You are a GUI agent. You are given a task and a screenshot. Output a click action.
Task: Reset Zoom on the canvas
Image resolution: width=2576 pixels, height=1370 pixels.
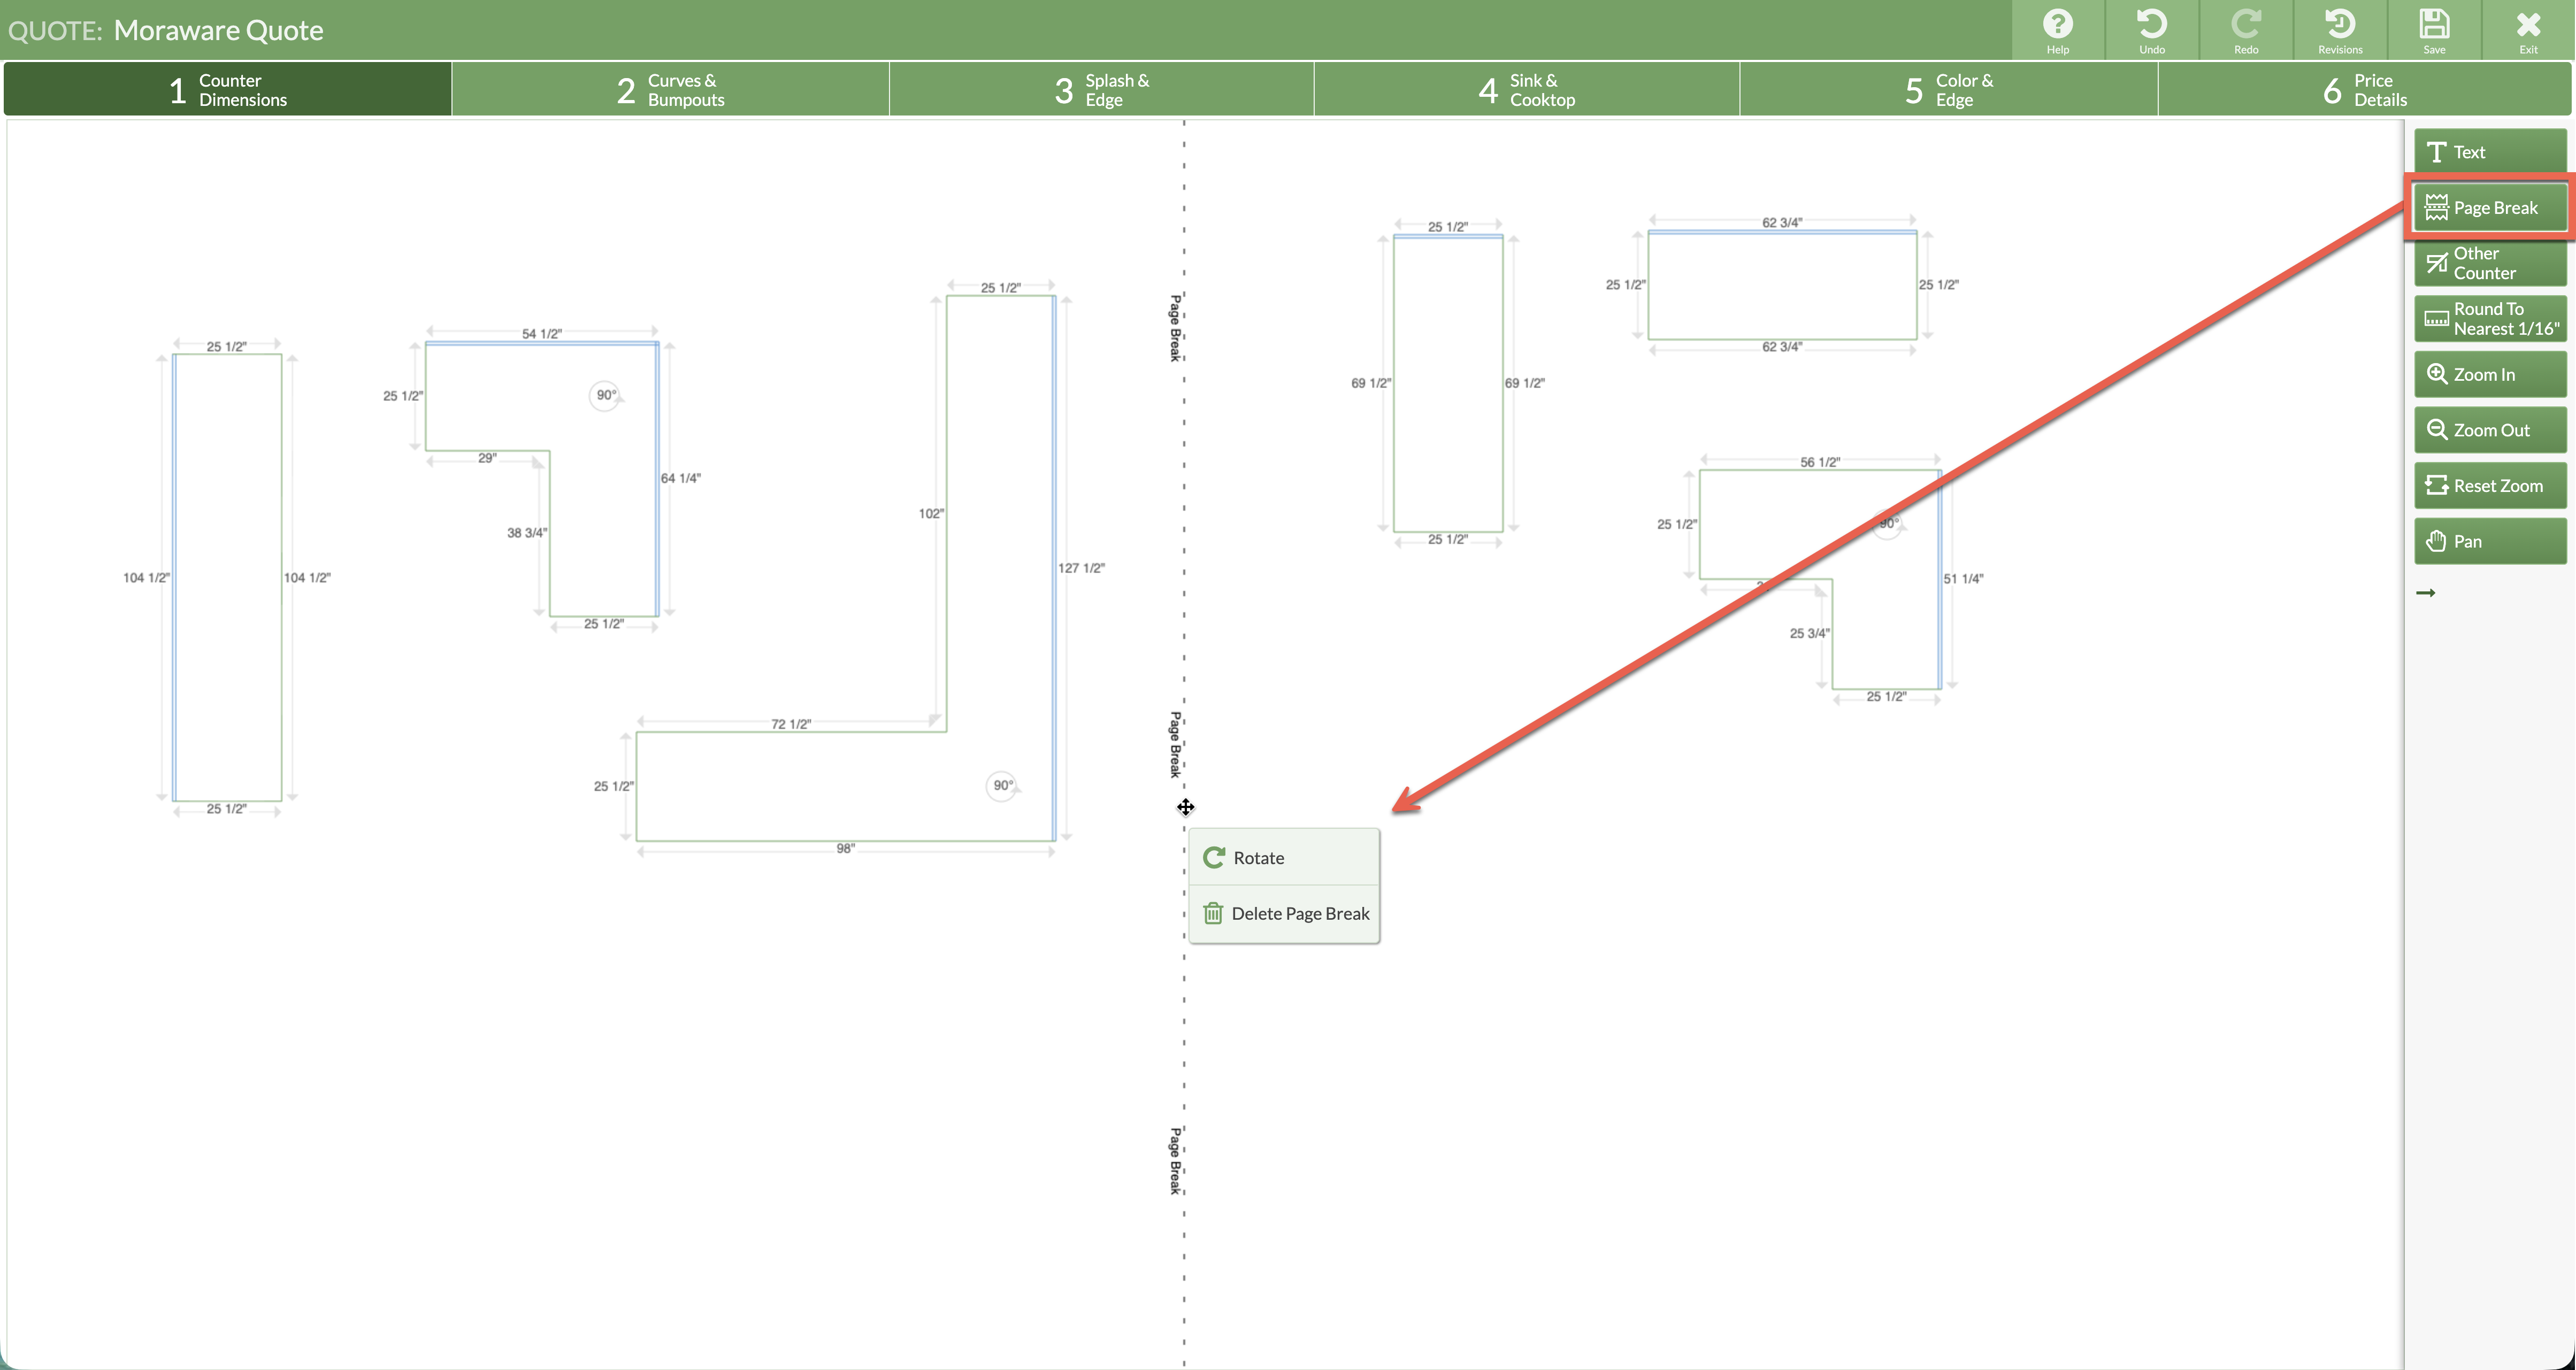(2489, 486)
